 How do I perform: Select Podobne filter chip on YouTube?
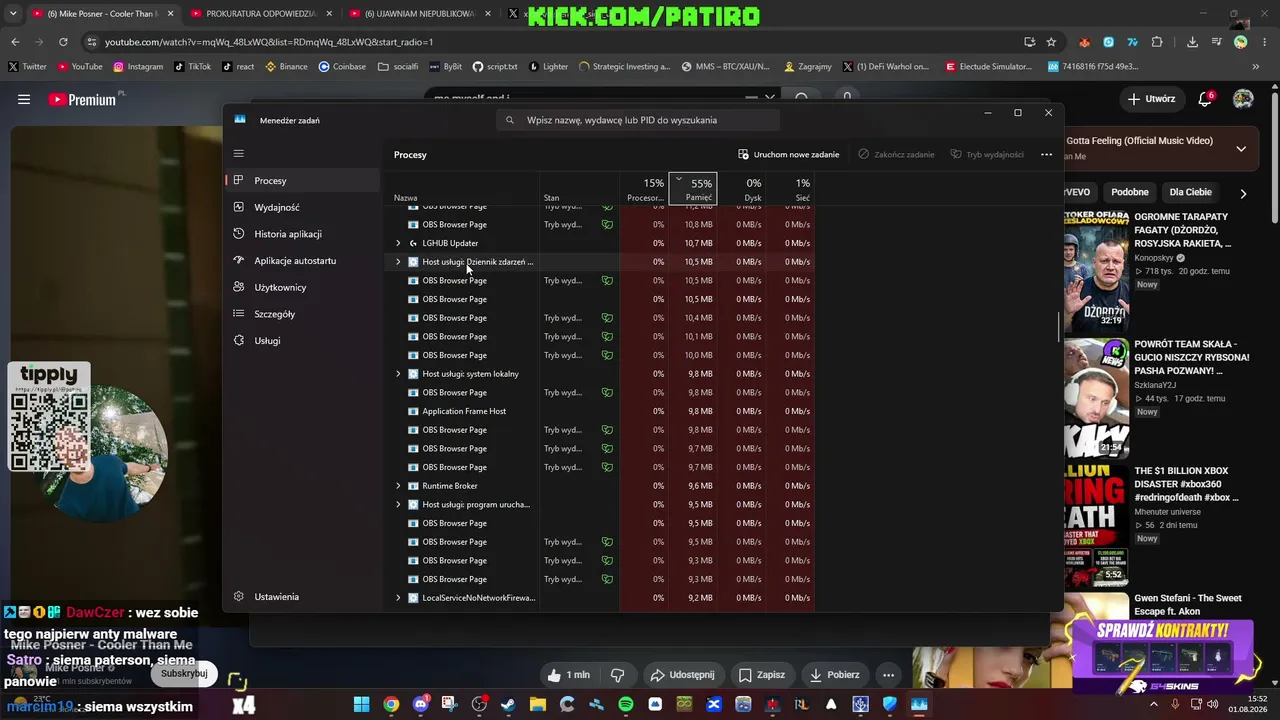pyautogui.click(x=1130, y=192)
